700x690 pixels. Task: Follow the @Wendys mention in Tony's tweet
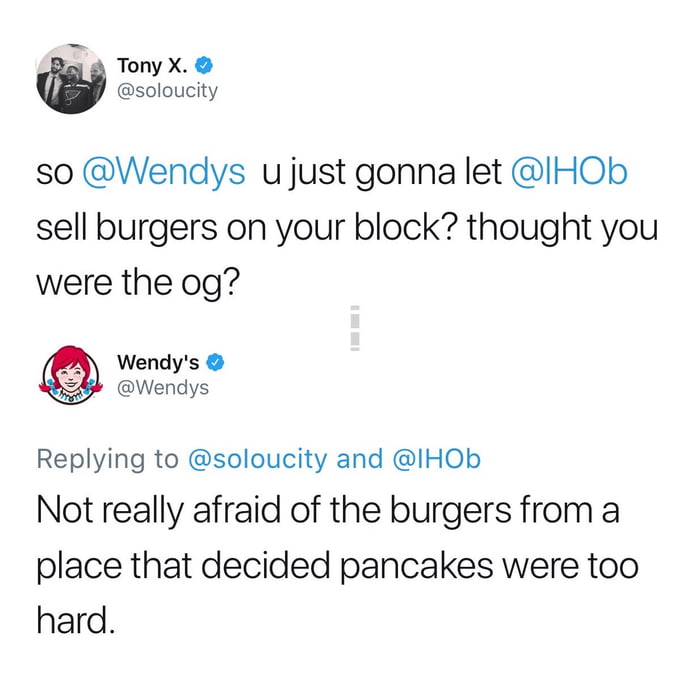(164, 172)
